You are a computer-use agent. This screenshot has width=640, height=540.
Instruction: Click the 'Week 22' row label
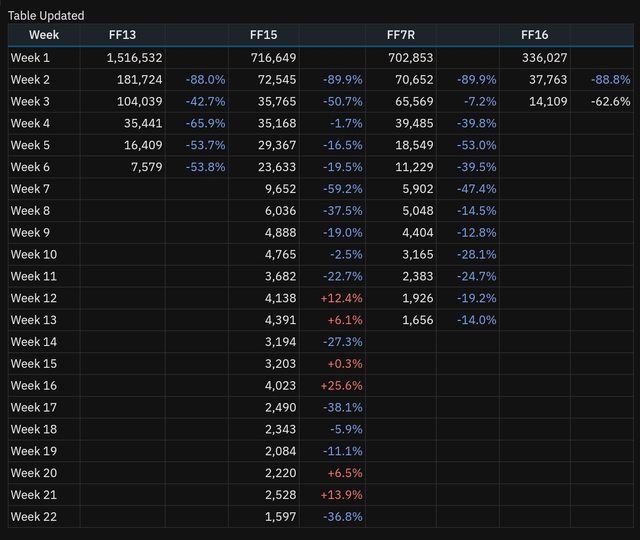tap(34, 517)
